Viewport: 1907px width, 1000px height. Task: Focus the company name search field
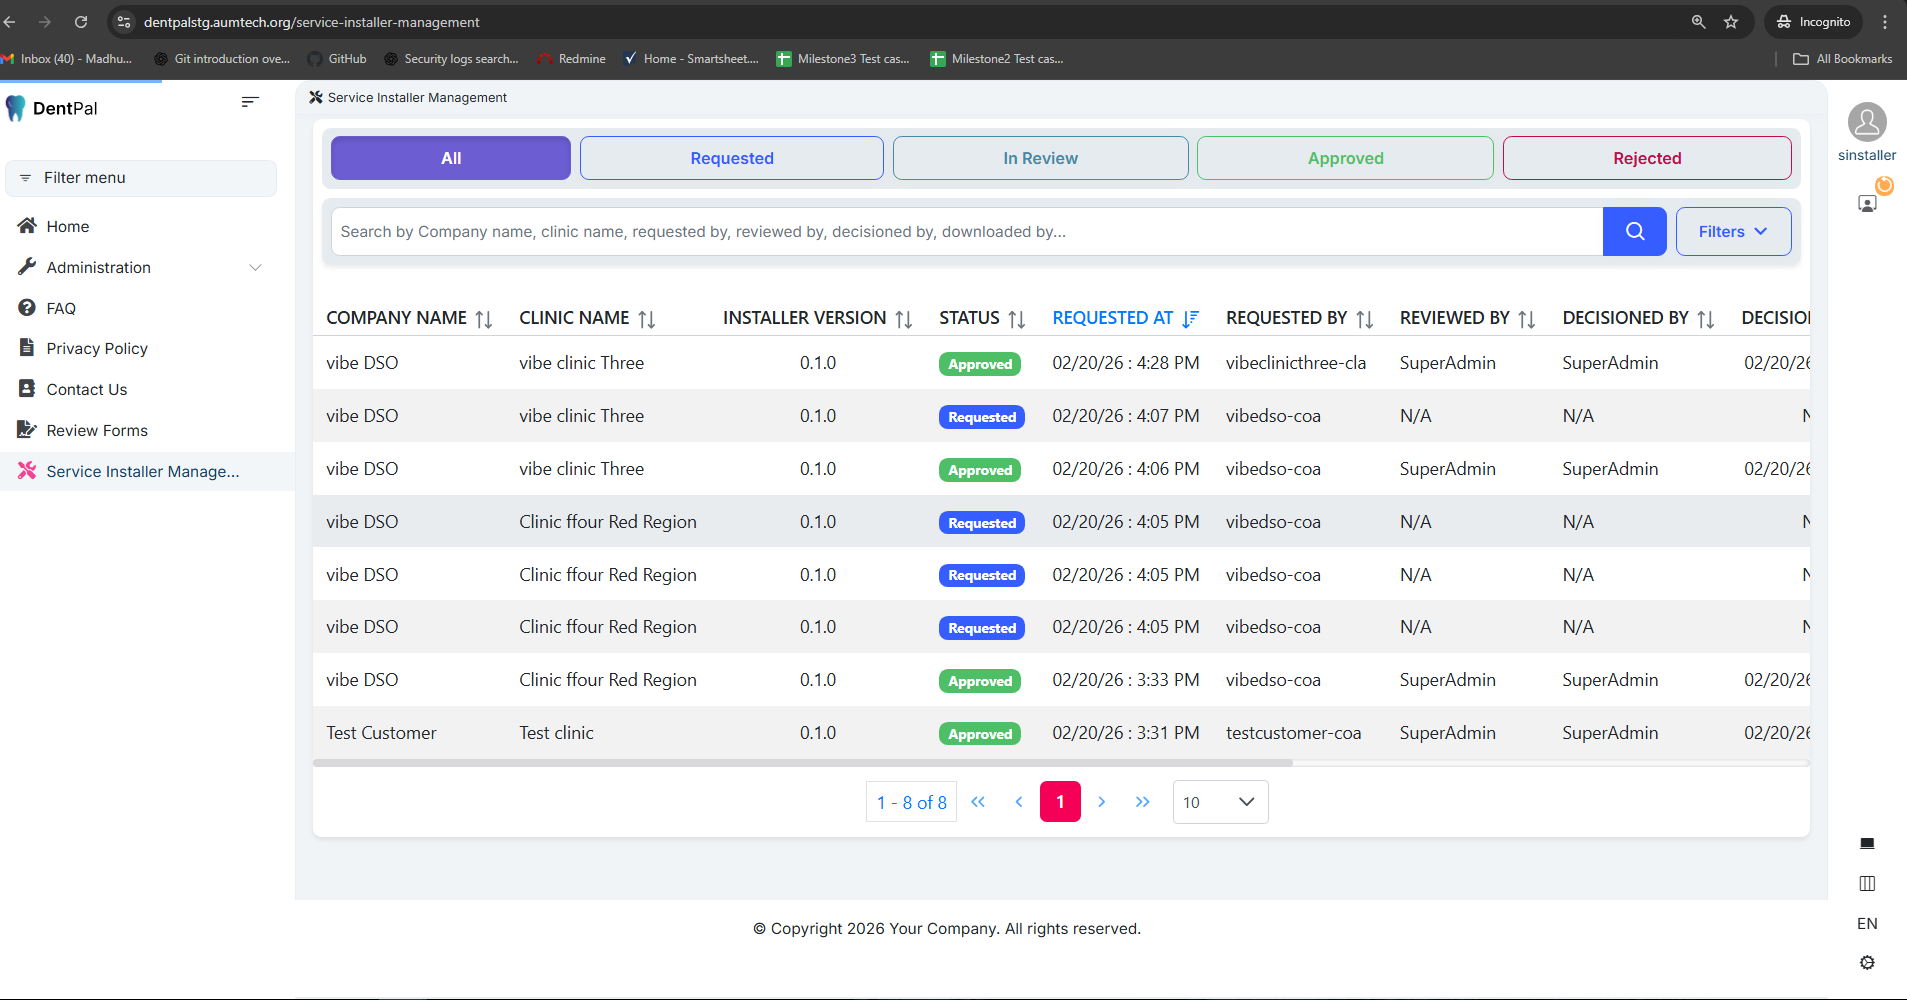click(x=965, y=231)
